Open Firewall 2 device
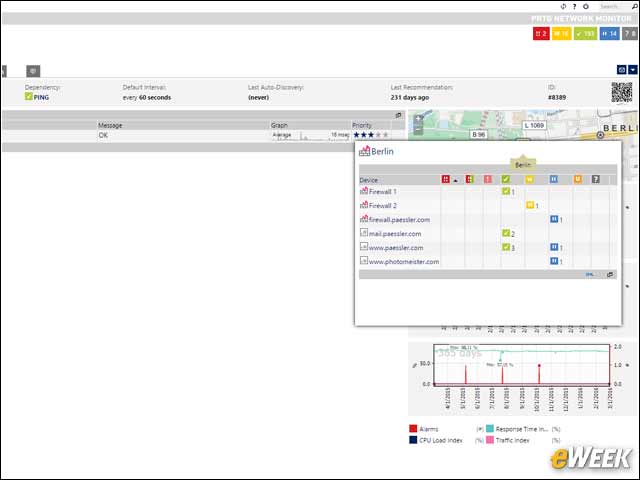The height and width of the screenshot is (480, 640). click(x=382, y=206)
